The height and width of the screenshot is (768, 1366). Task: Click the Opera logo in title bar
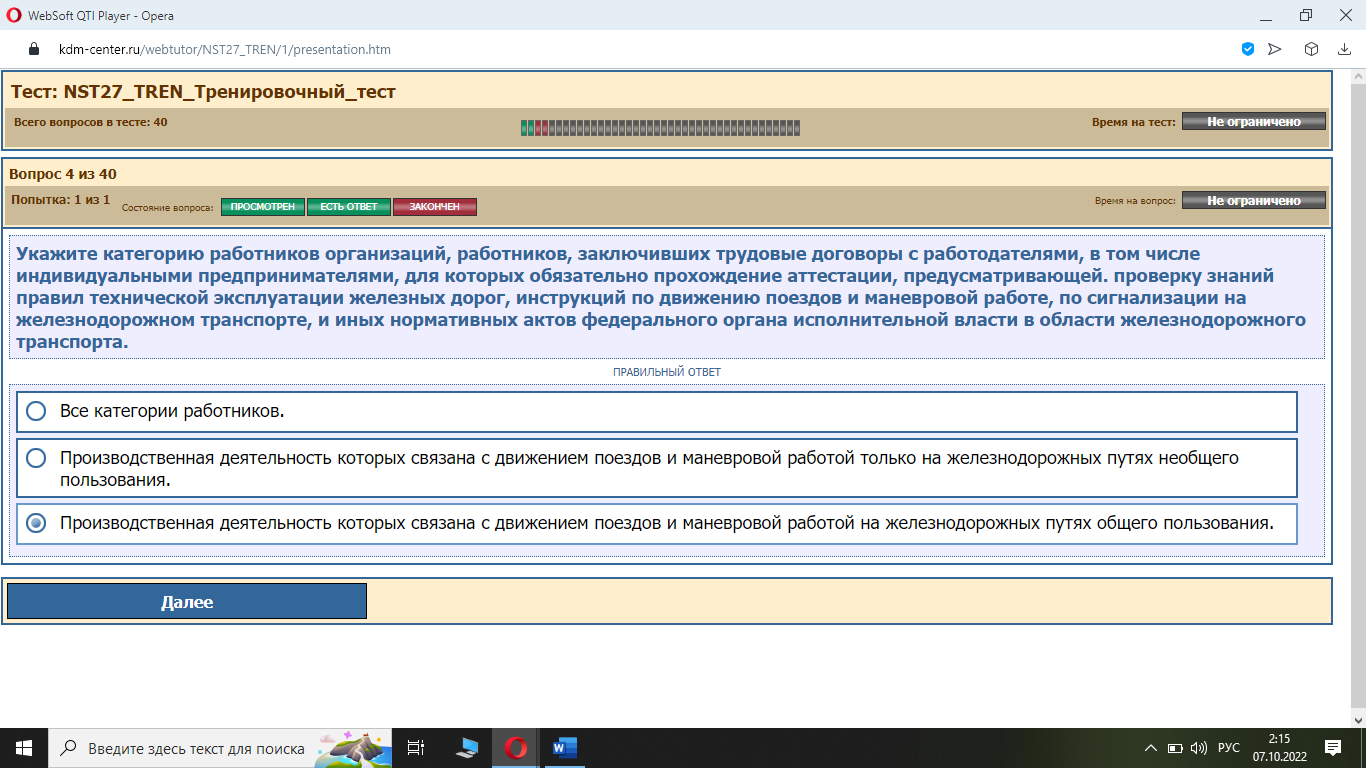coord(14,15)
